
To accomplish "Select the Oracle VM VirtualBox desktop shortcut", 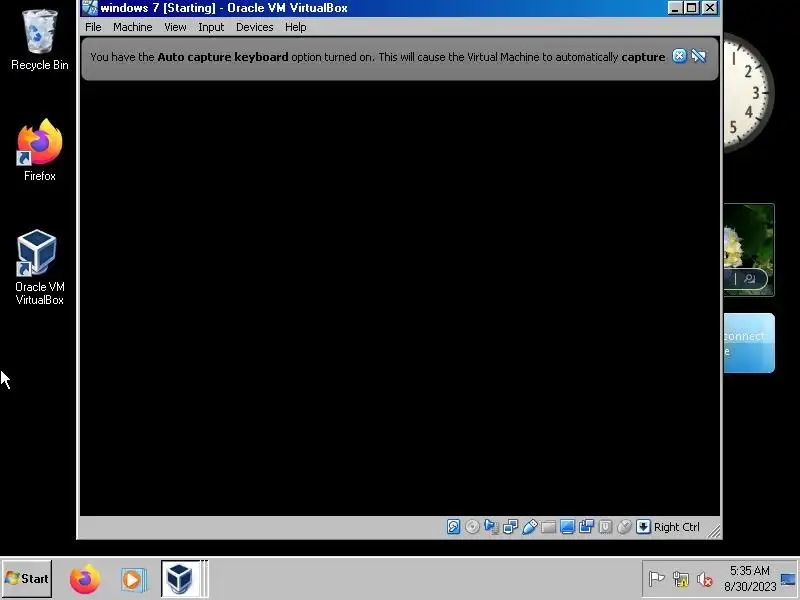I will [40, 268].
